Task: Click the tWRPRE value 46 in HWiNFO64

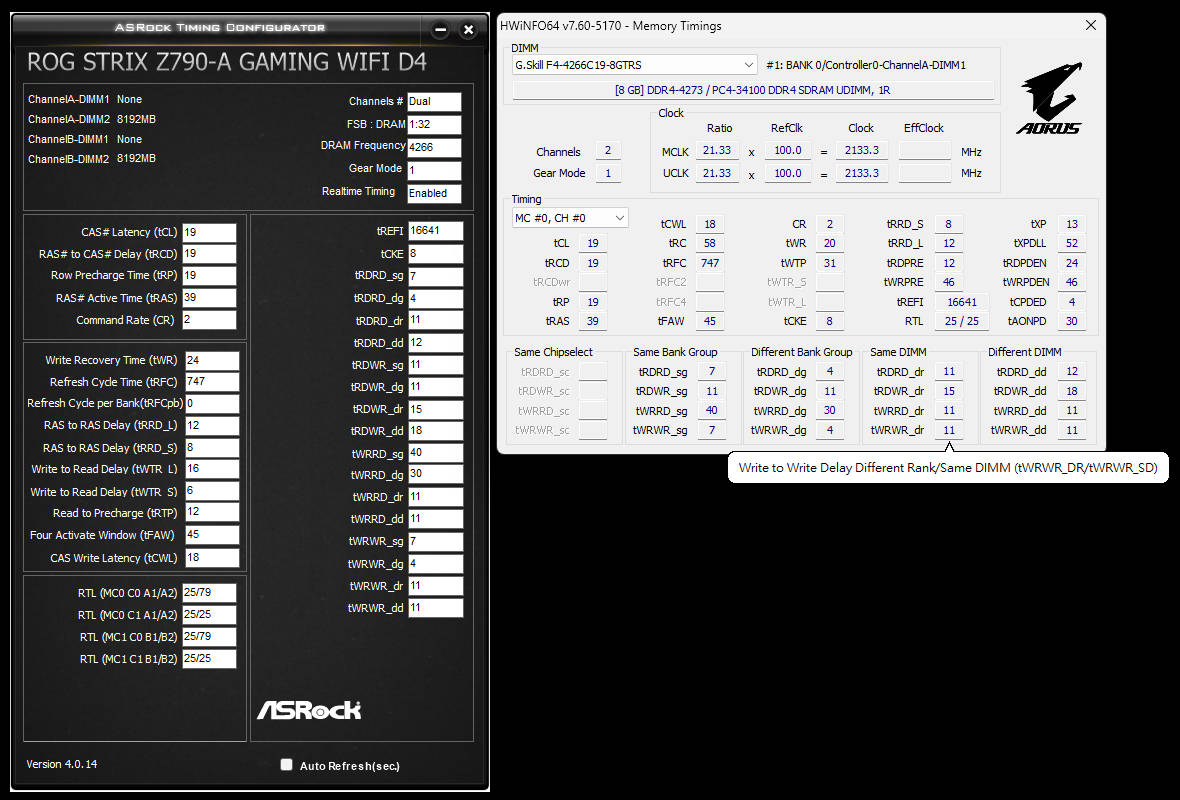Action: tap(948, 282)
